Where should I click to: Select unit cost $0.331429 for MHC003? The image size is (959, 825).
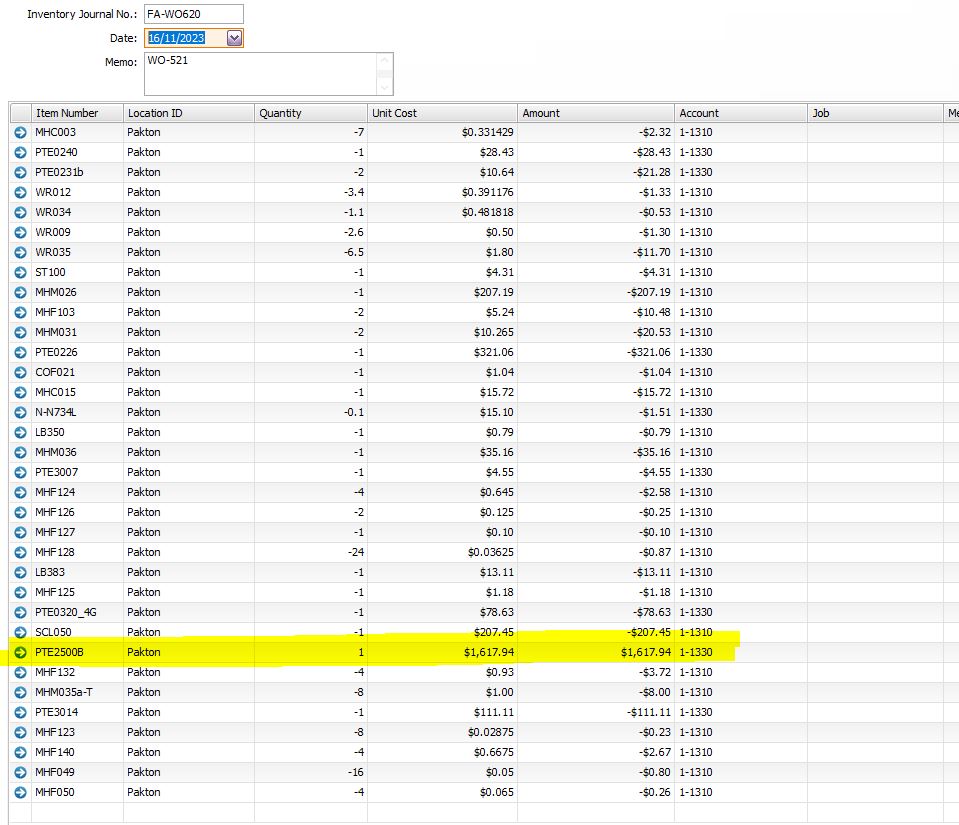(x=442, y=132)
